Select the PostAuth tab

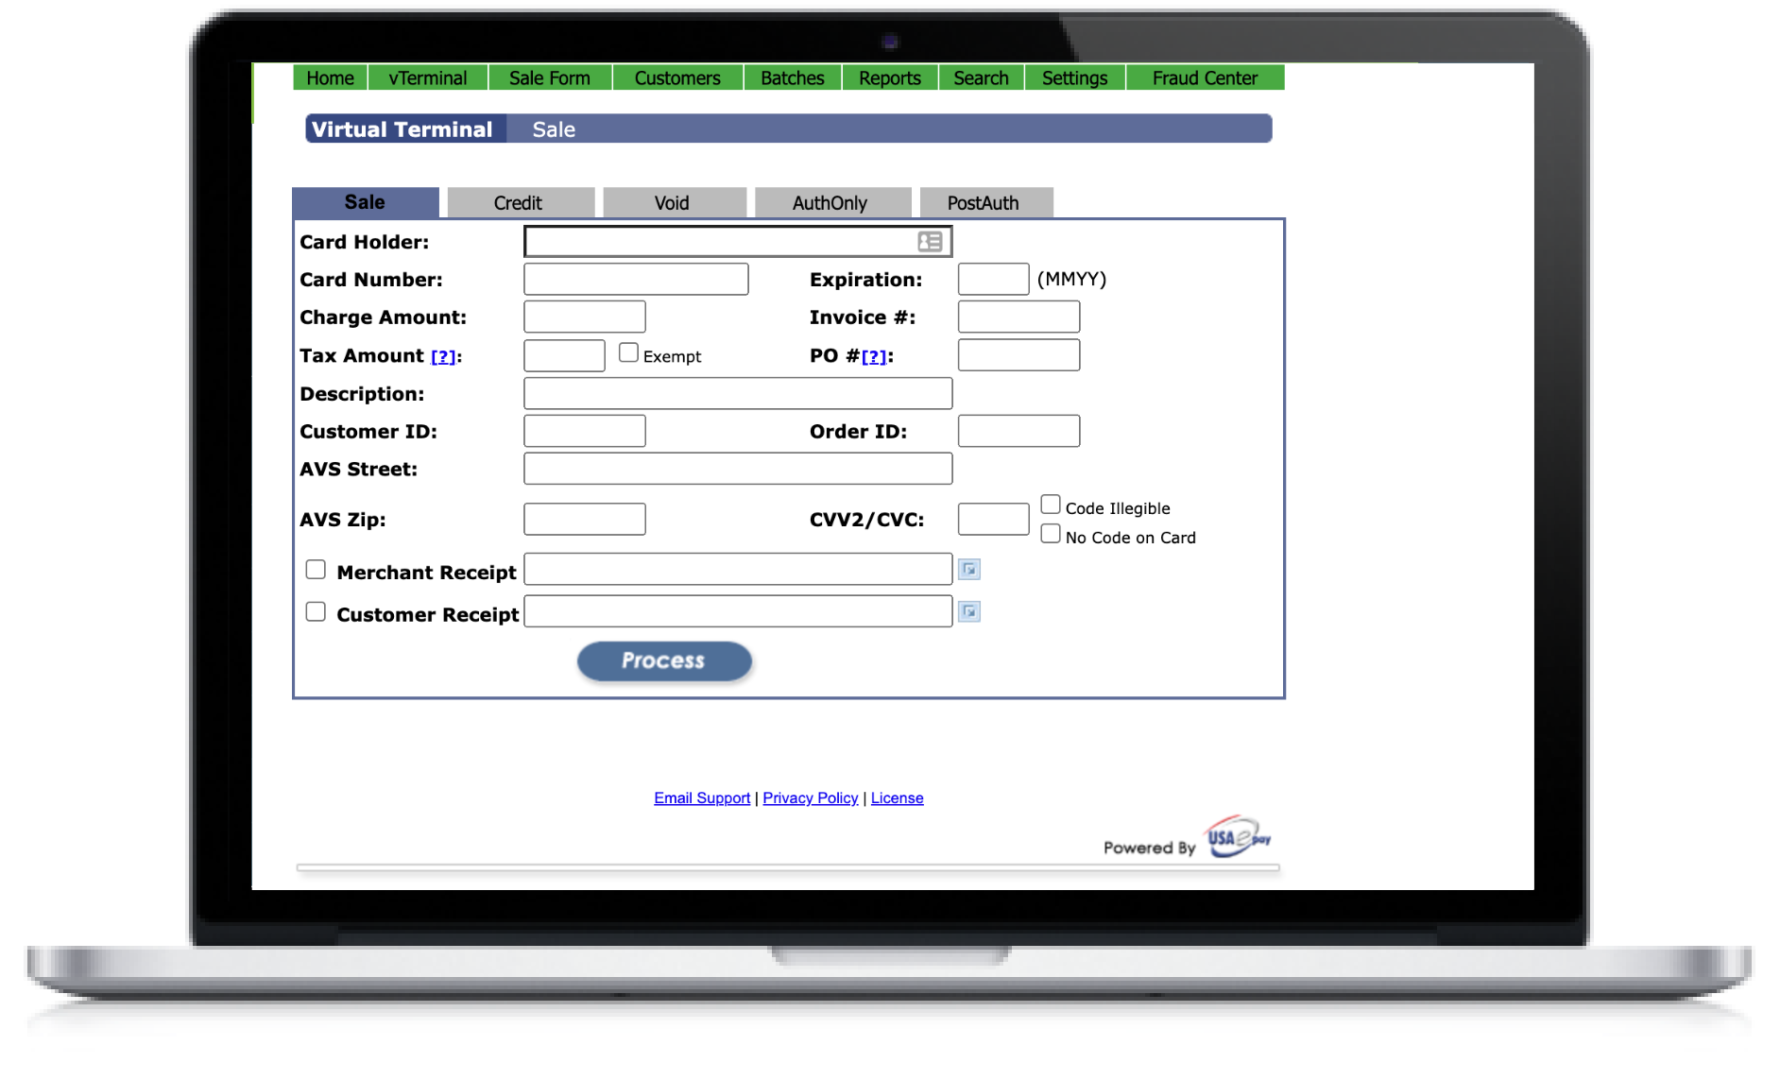pos(983,202)
